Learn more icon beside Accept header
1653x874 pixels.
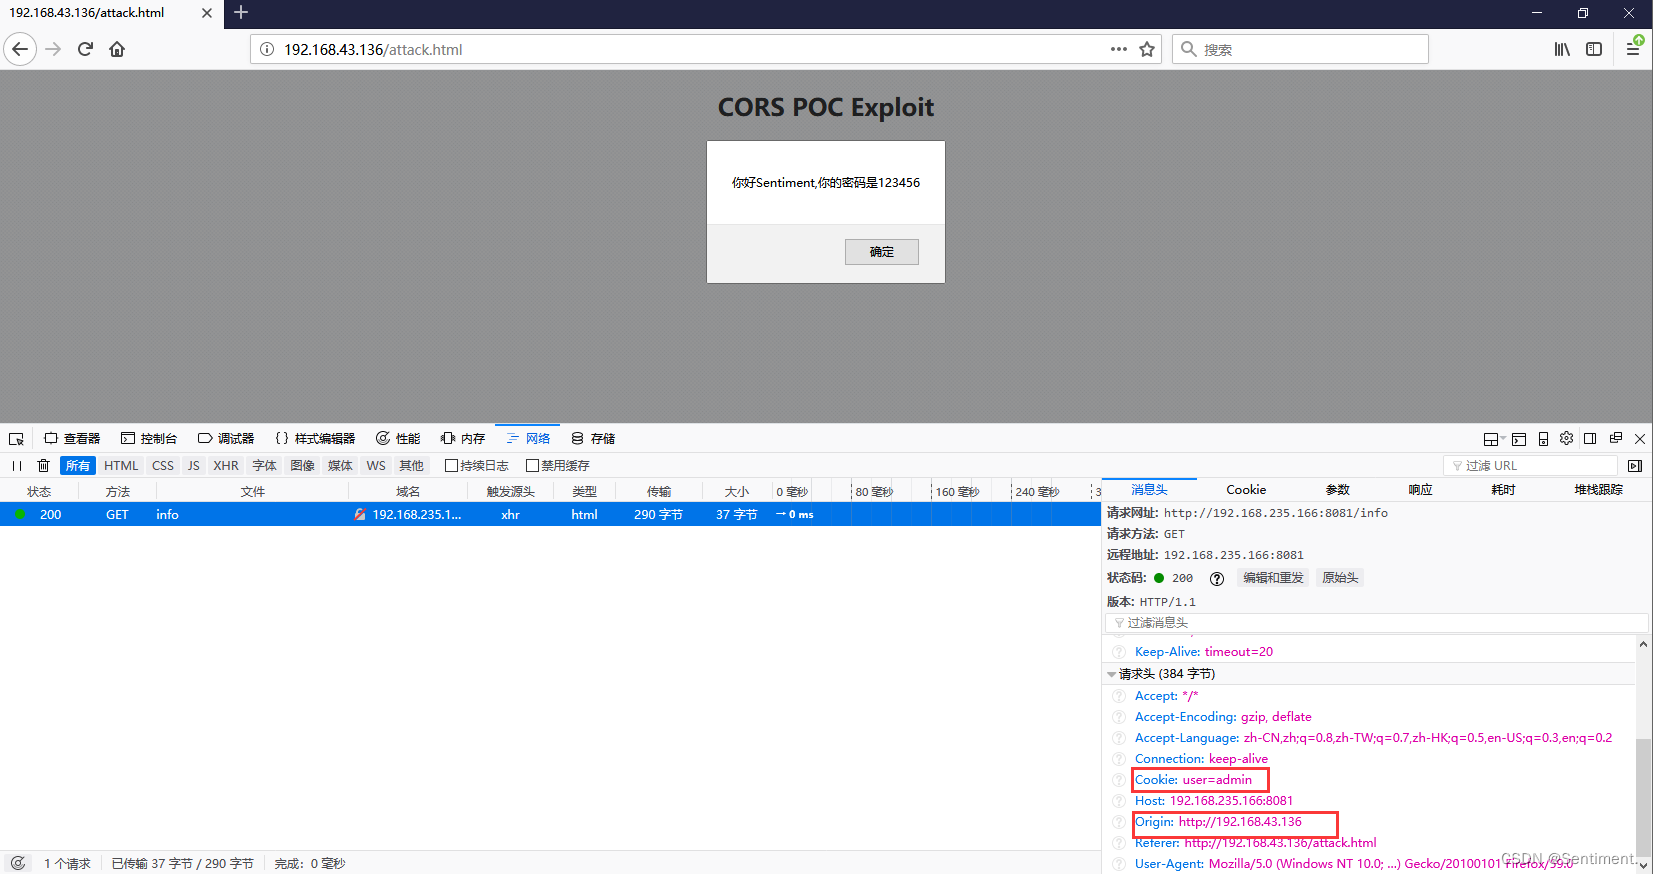[x=1119, y=696]
